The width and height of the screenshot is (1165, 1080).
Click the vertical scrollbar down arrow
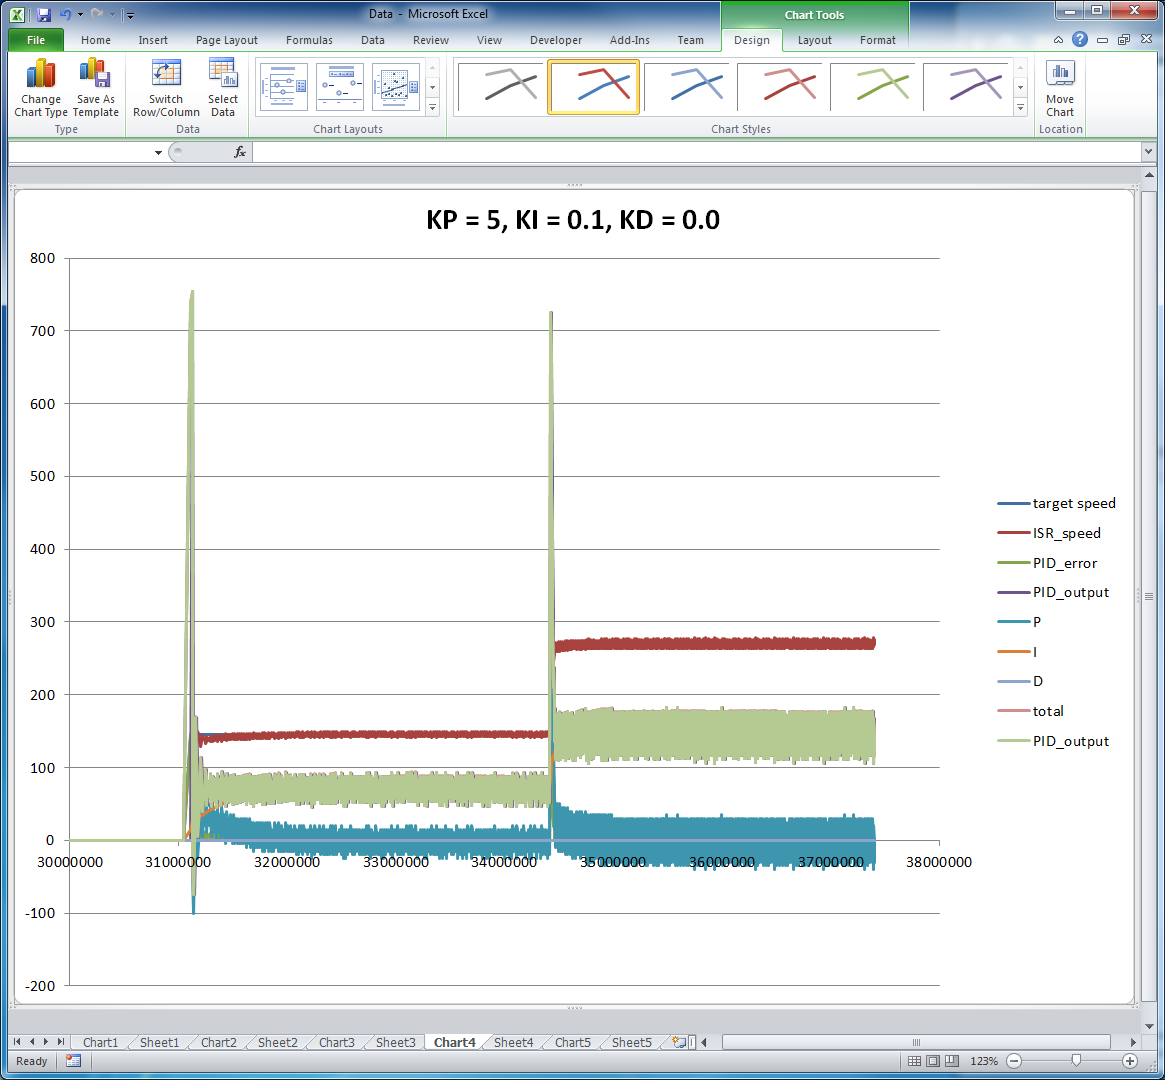[x=1149, y=1026]
